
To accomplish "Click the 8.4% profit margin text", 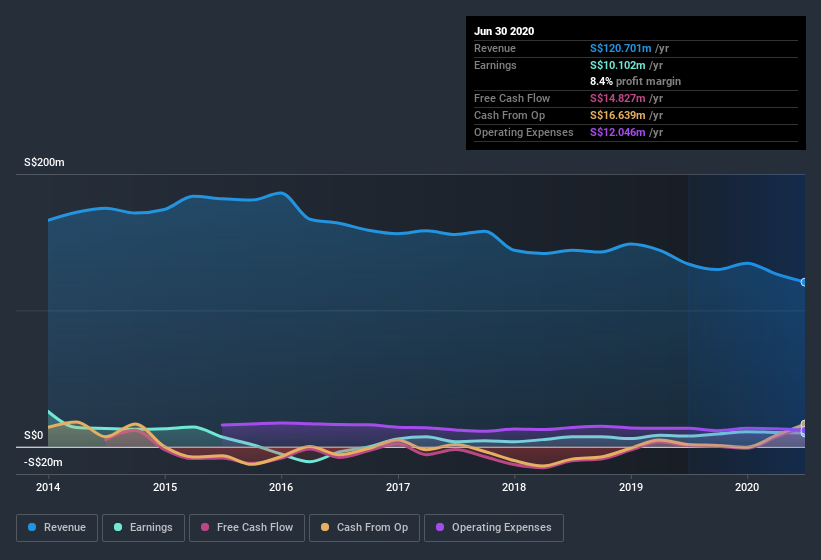I will 636,81.
